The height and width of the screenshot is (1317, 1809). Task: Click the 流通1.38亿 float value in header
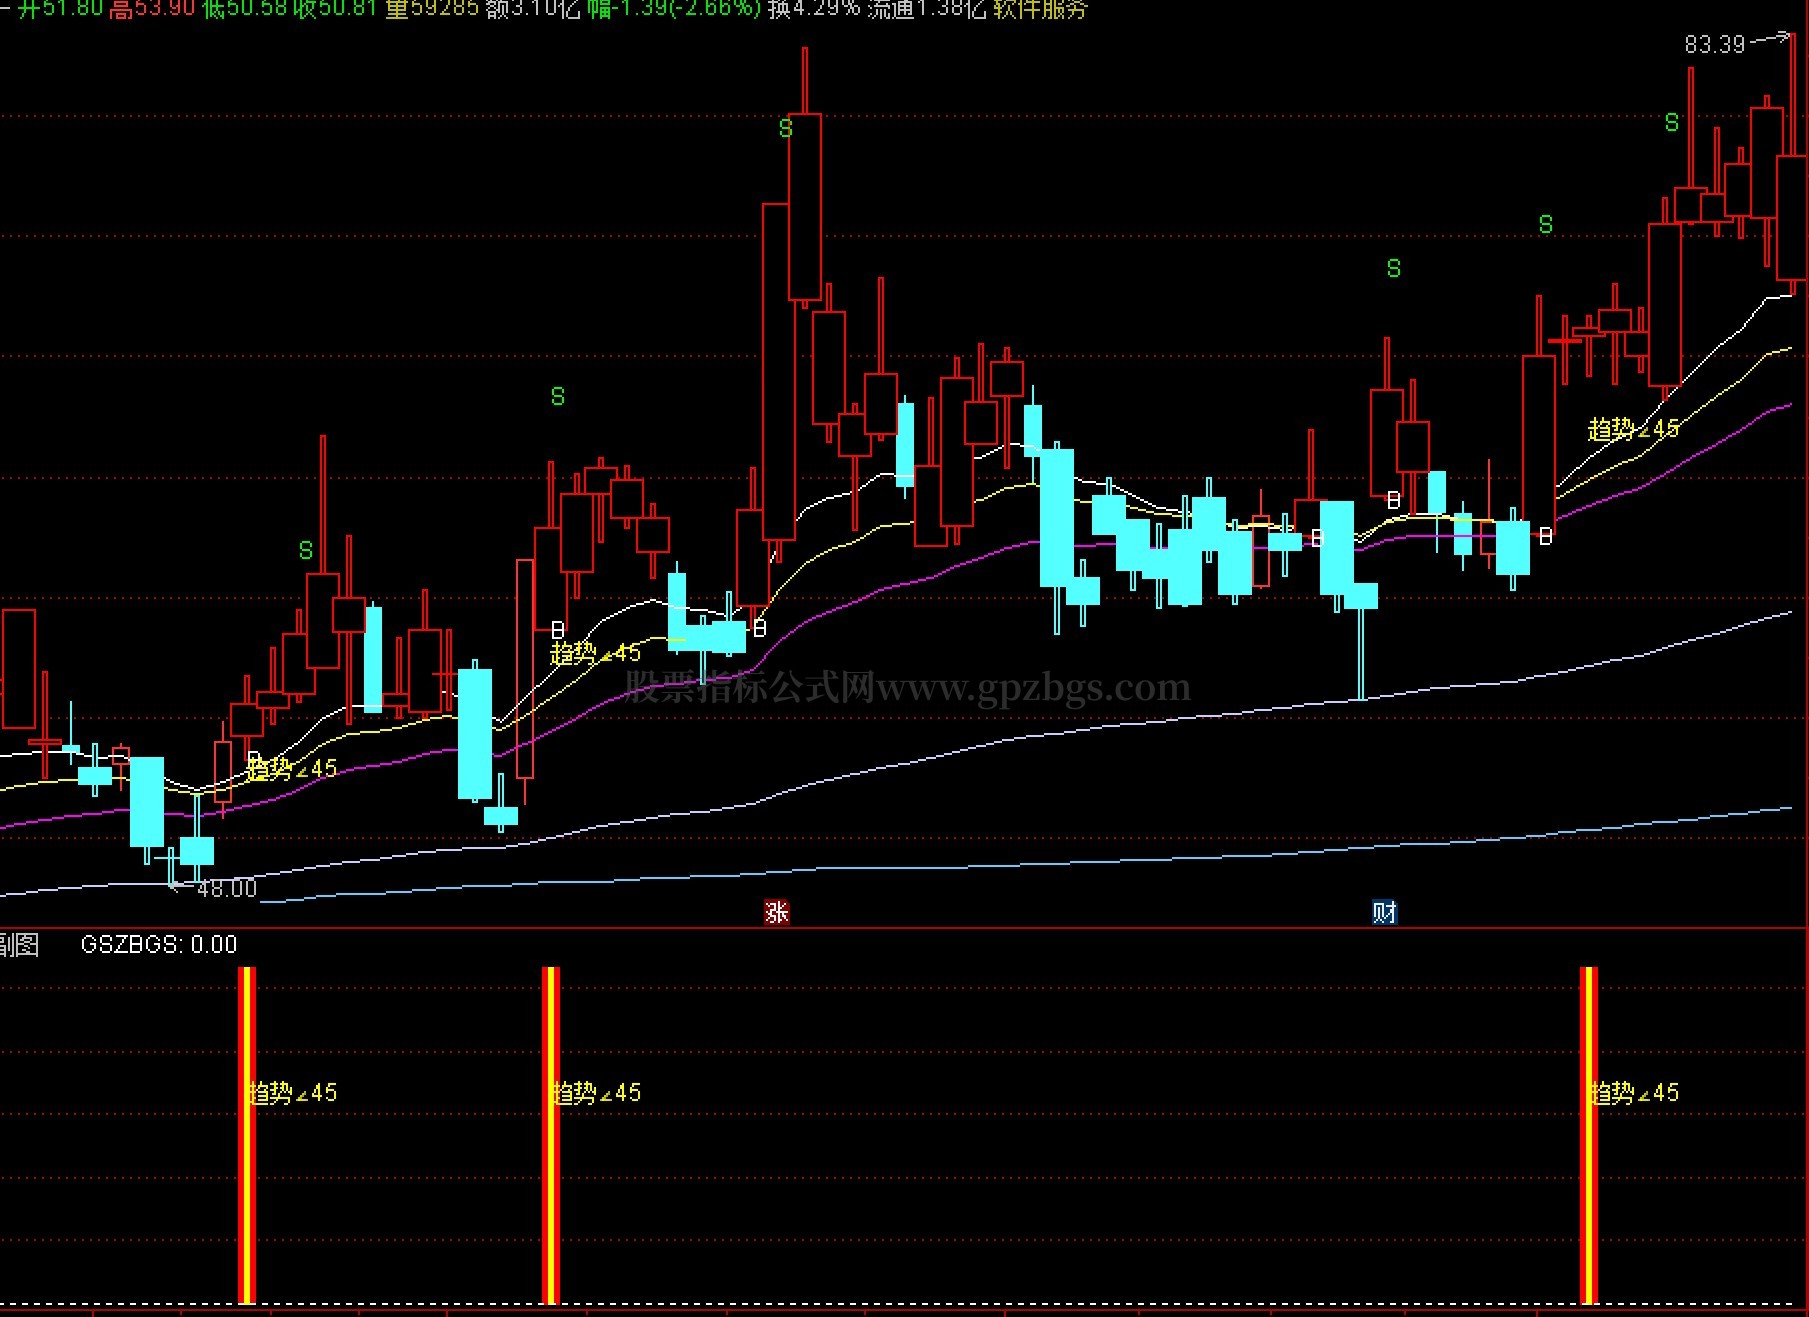pyautogui.click(x=926, y=10)
